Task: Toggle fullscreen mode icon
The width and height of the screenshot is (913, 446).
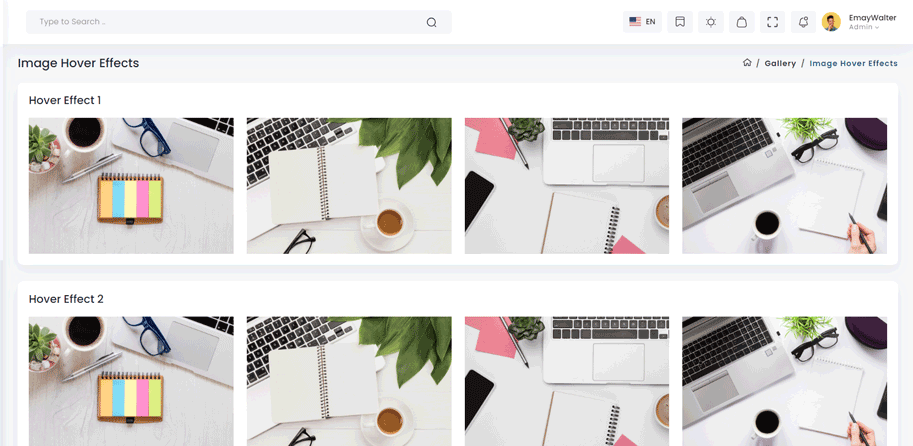Action: (773, 22)
